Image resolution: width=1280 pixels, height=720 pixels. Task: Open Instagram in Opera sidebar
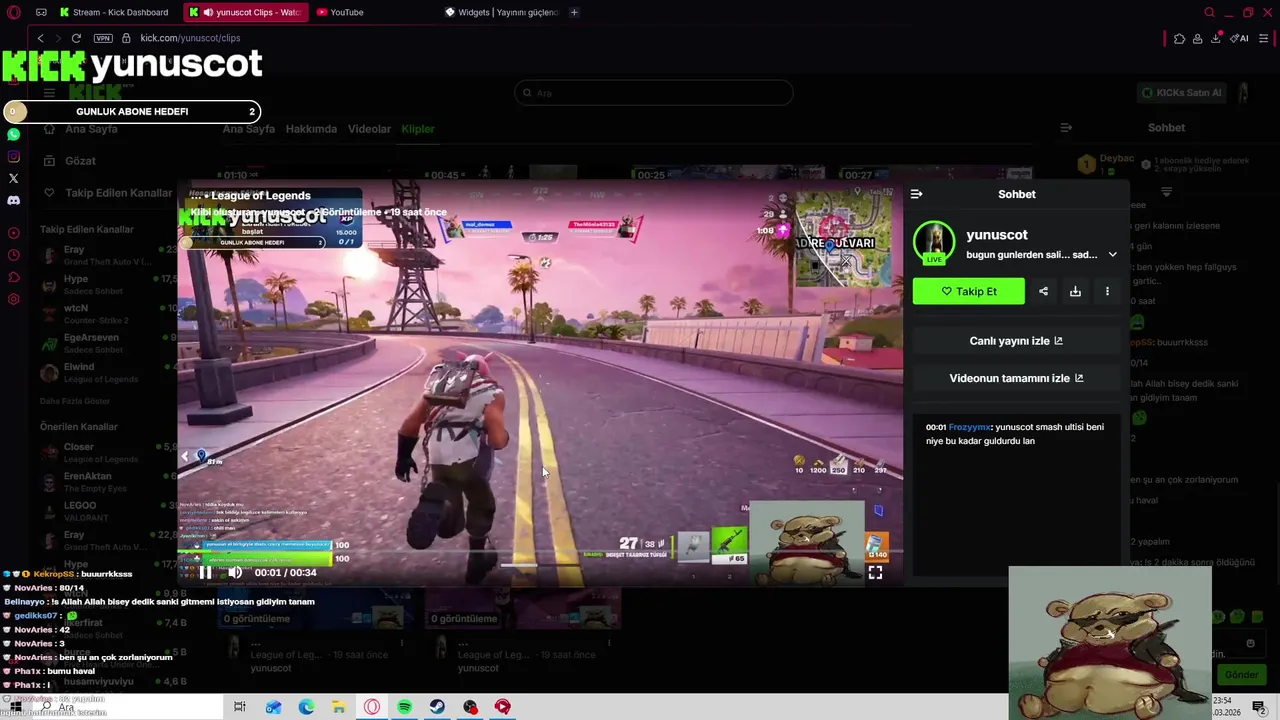click(13, 156)
